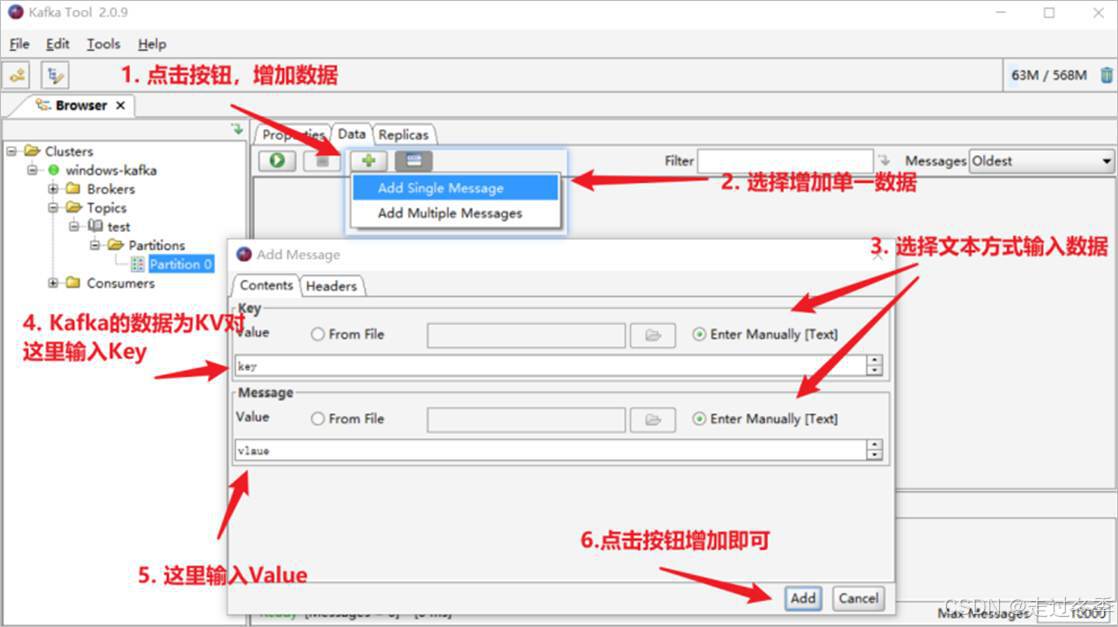This screenshot has width=1118, height=627.
Task: Collapse the windows-kafka tree node
Action: coord(32,170)
